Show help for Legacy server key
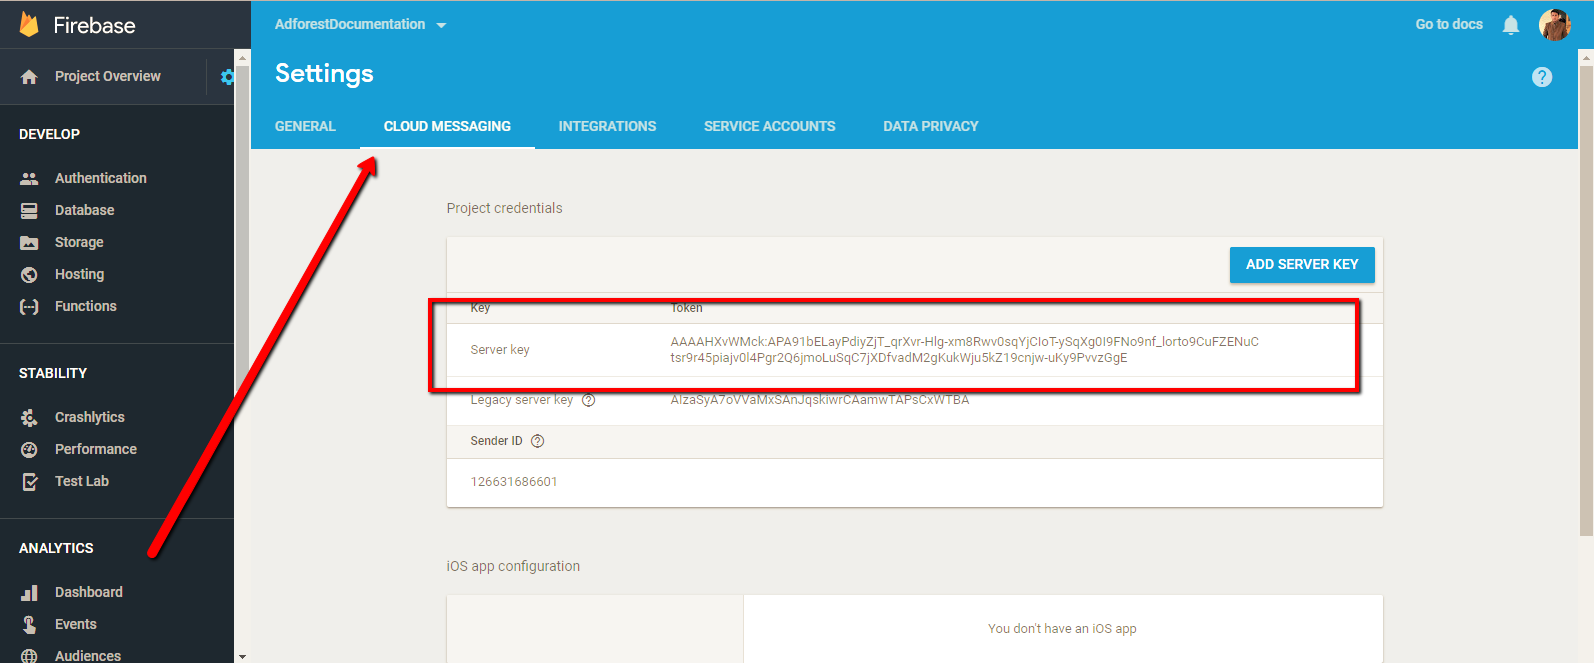Image resolution: width=1594 pixels, height=663 pixels. (589, 400)
